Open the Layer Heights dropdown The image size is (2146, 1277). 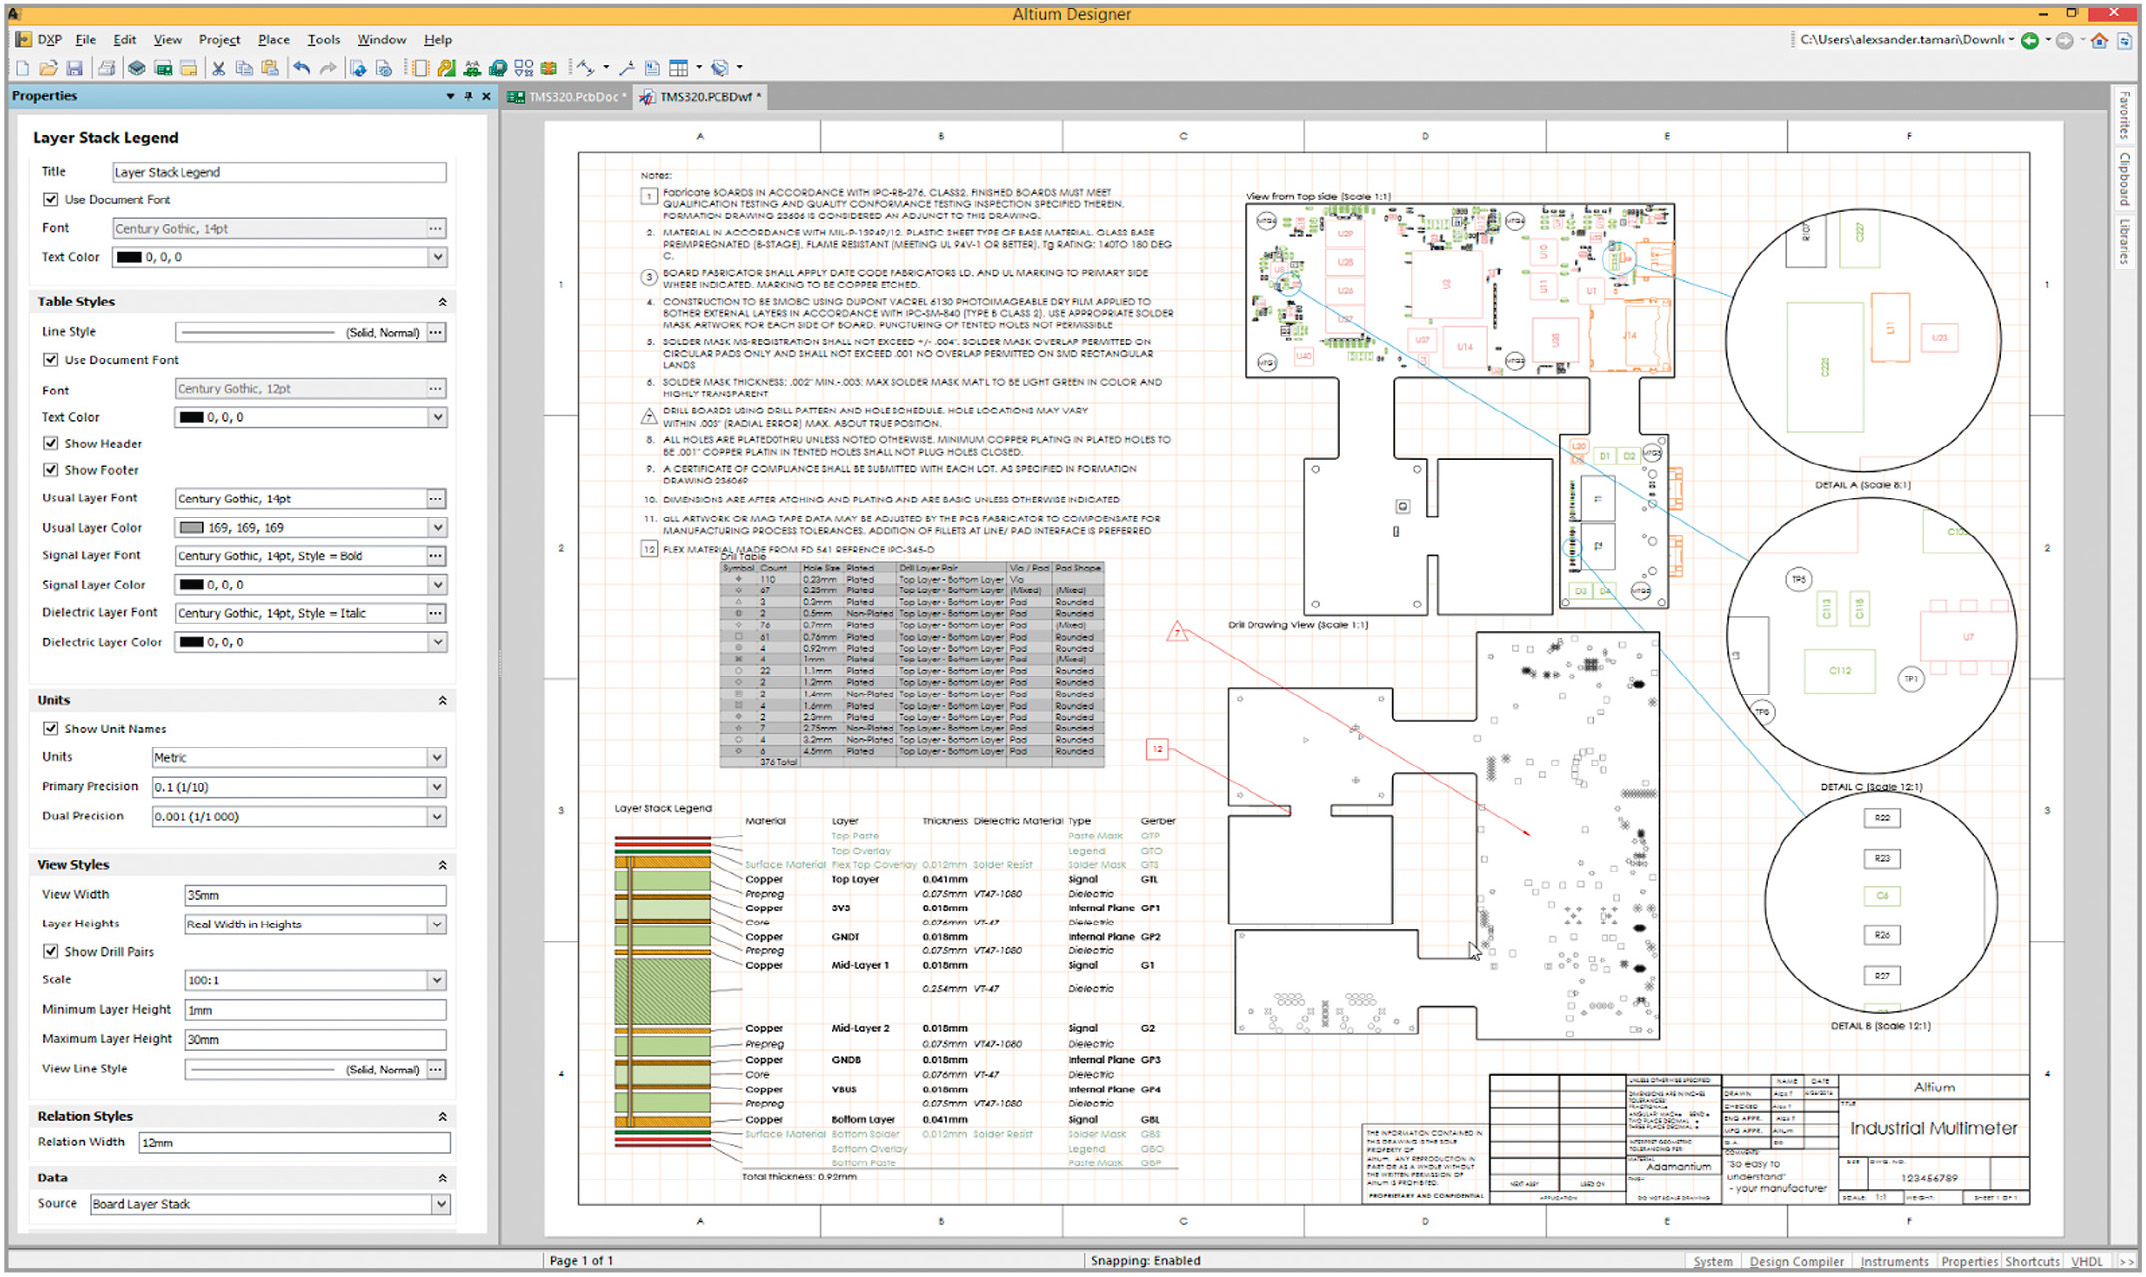pyautogui.click(x=437, y=925)
